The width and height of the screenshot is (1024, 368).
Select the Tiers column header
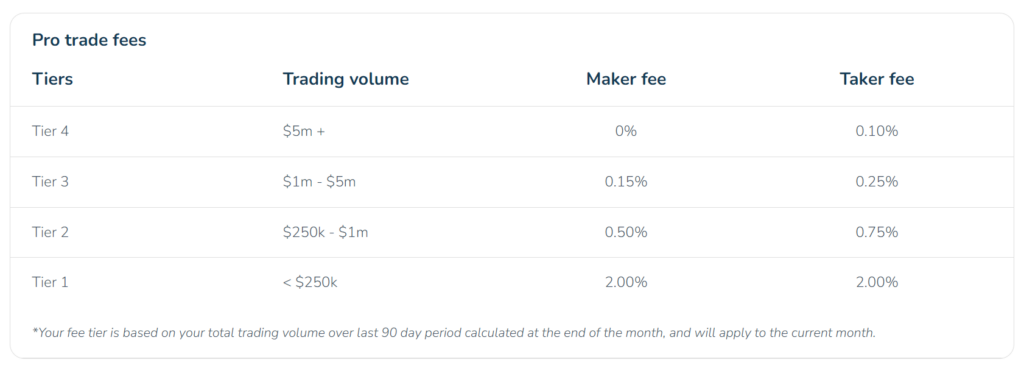coord(52,79)
